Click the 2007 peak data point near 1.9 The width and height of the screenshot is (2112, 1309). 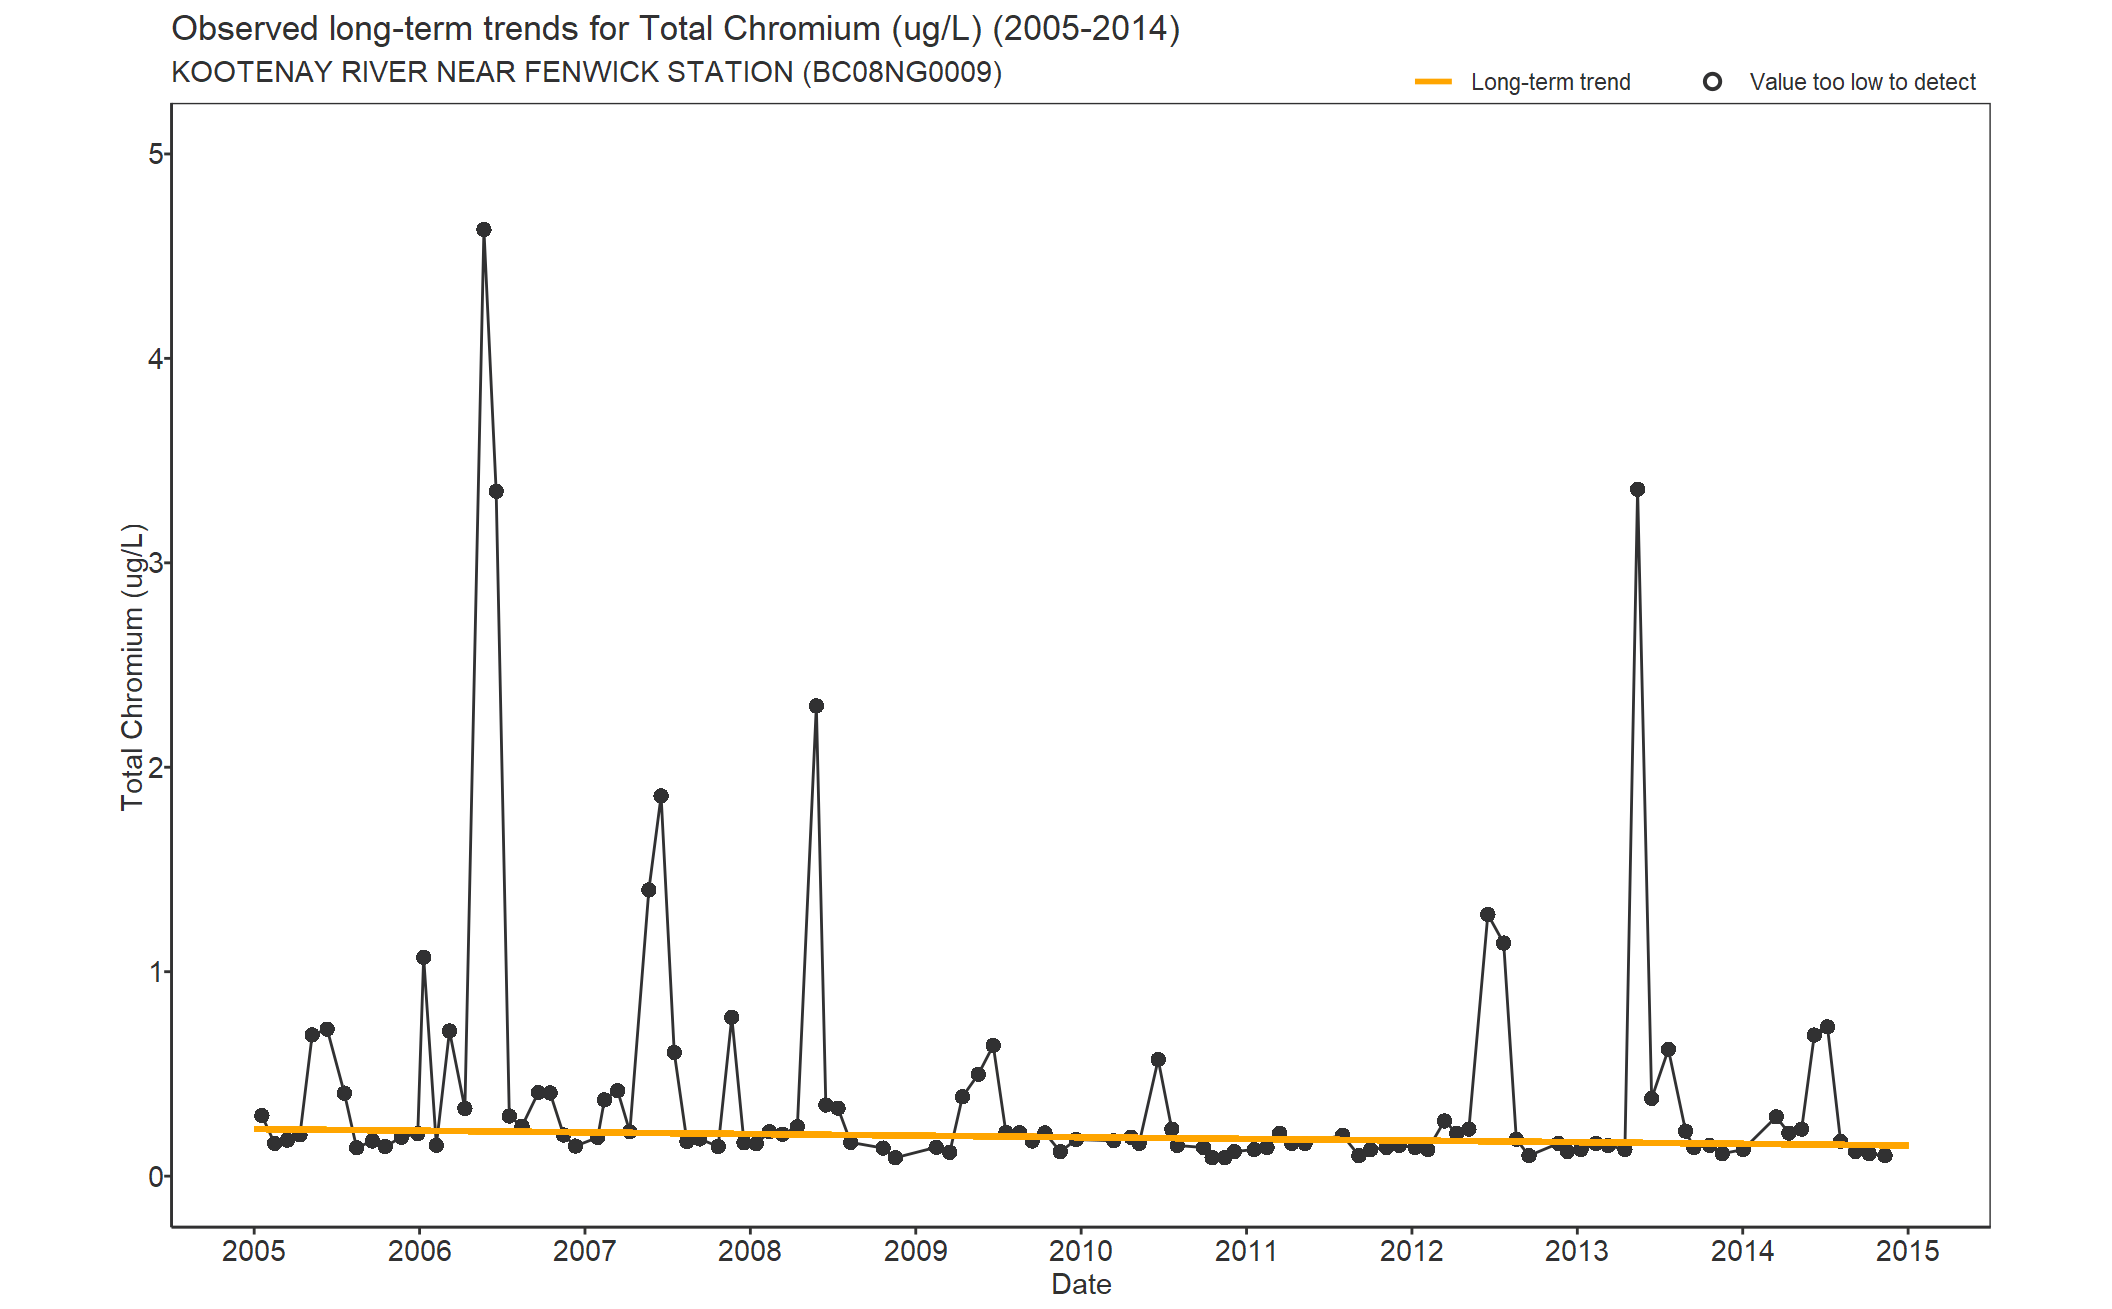point(661,796)
